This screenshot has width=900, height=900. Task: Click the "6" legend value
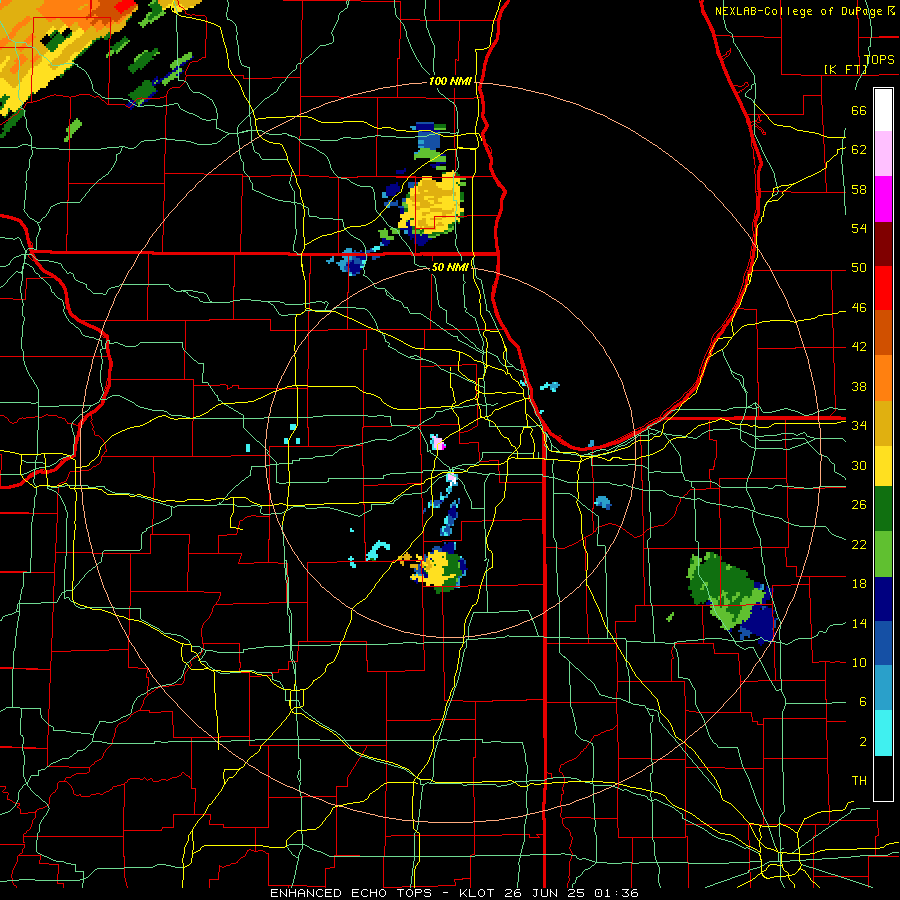tap(862, 702)
